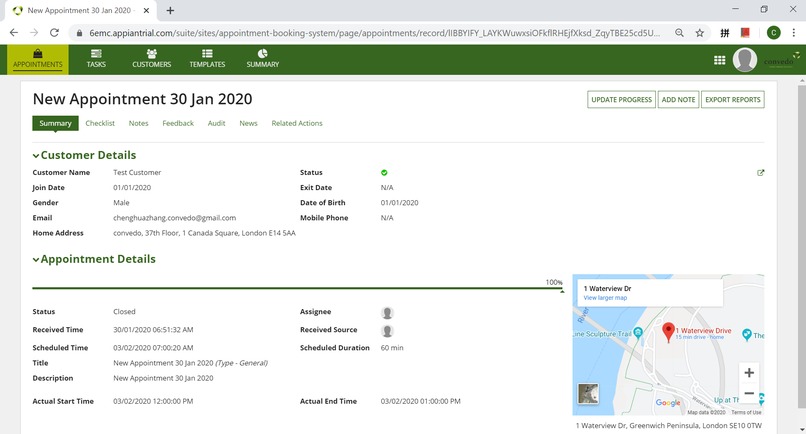Image resolution: width=806 pixels, height=434 pixels.
Task: Open the View larger map link
Action: pyautogui.click(x=605, y=298)
